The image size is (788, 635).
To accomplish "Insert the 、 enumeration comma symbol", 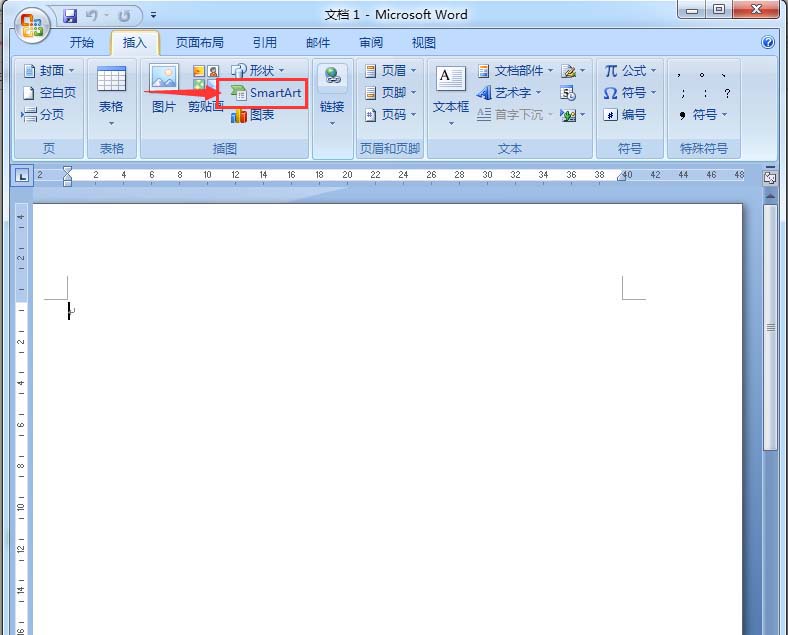I will (724, 75).
